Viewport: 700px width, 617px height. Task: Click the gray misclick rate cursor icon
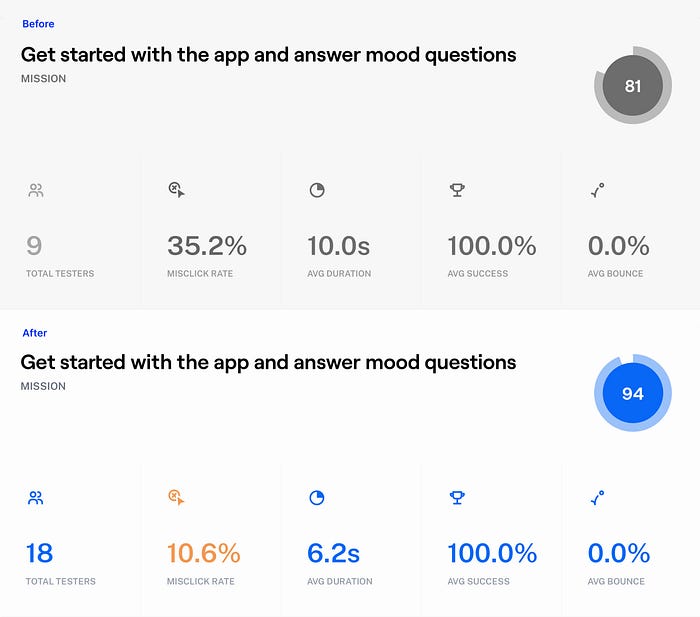coord(176,190)
